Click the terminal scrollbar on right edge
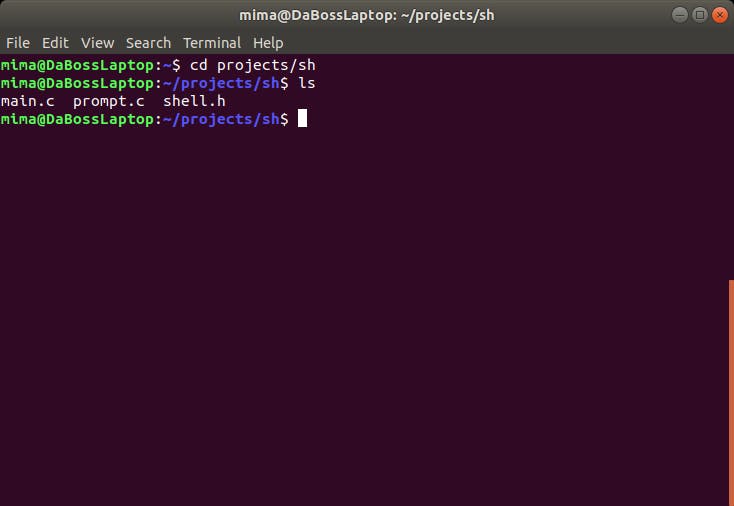 (731, 392)
